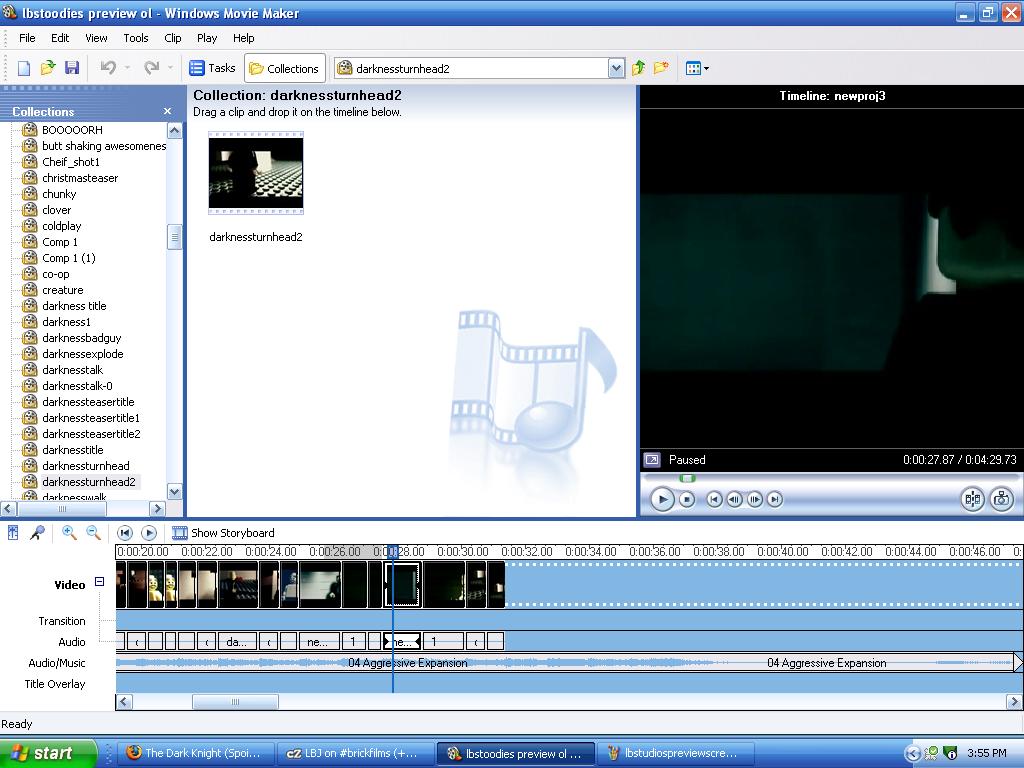Toggle the Collections pane
Screen dimensions: 1024x768
click(x=284, y=68)
